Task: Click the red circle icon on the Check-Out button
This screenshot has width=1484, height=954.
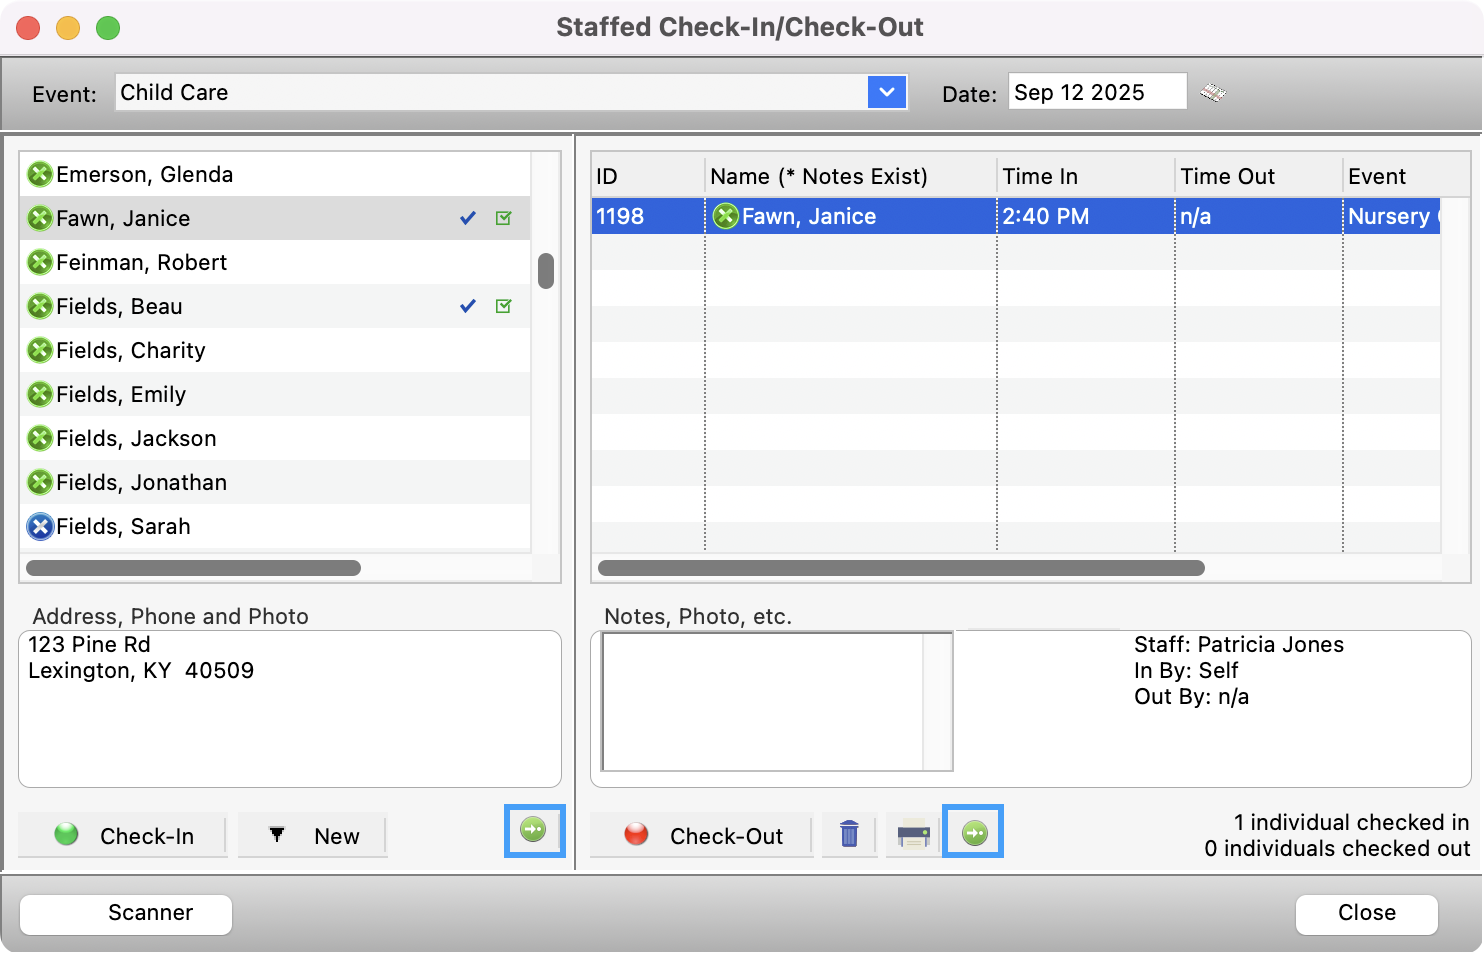Action: [635, 835]
